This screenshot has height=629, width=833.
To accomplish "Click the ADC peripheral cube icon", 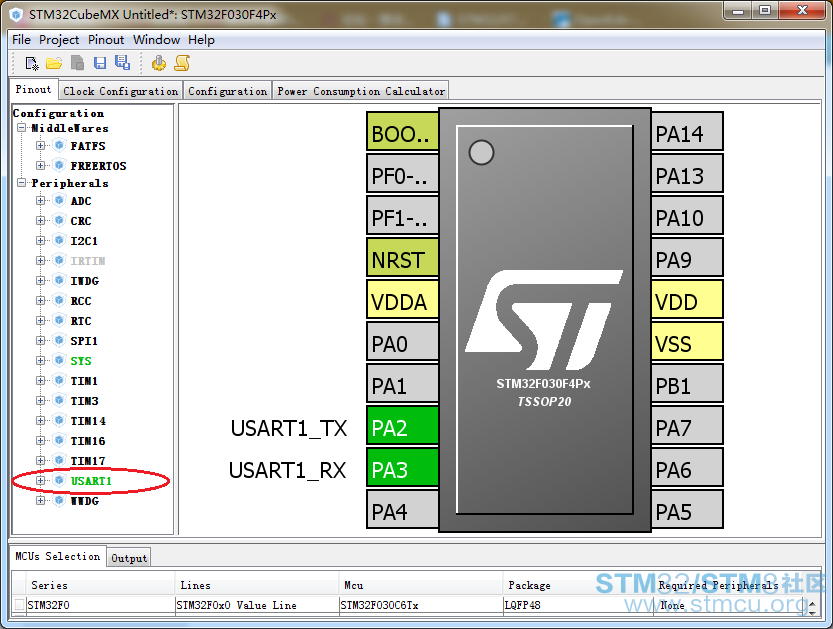I will (x=60, y=200).
